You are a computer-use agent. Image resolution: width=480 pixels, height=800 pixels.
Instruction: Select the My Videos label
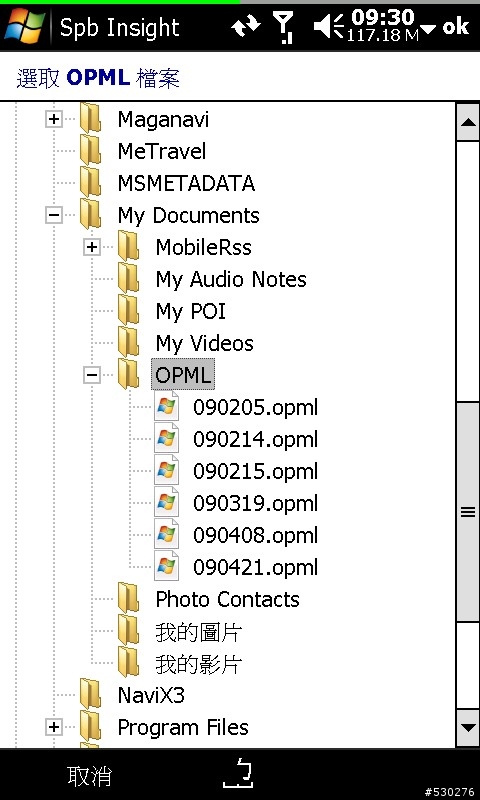click(205, 344)
